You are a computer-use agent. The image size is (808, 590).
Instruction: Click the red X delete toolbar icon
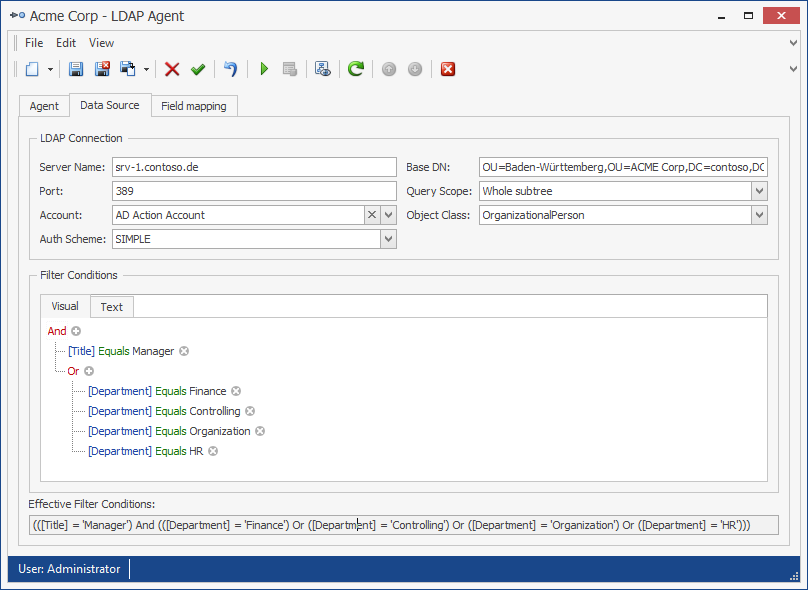[172, 69]
